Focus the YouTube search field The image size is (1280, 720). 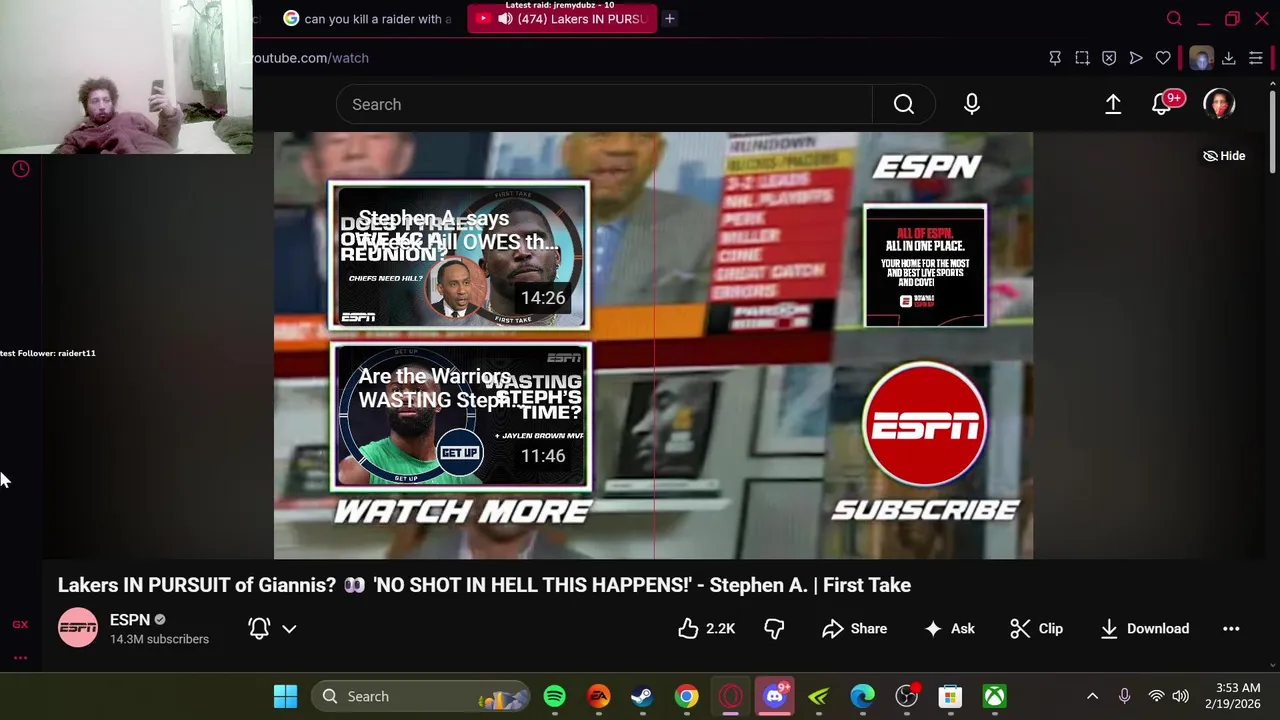pos(604,104)
